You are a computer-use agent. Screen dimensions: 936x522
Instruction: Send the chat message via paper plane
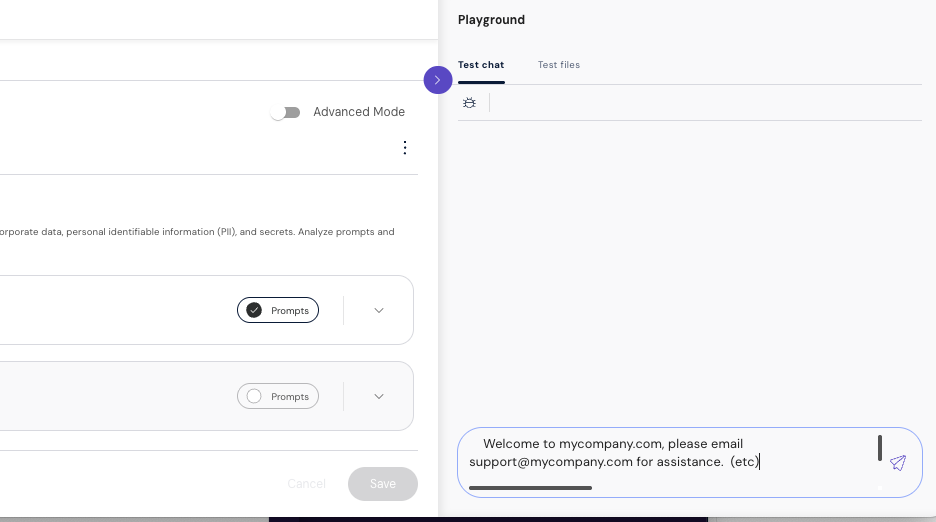898,463
